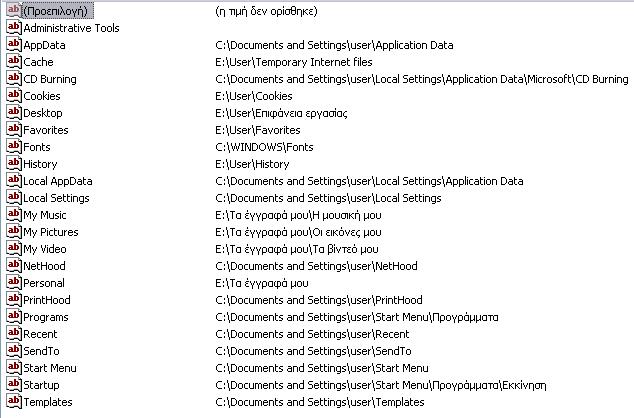Select the icon next to My Music
This screenshot has height=418, width=634.
[14, 214]
